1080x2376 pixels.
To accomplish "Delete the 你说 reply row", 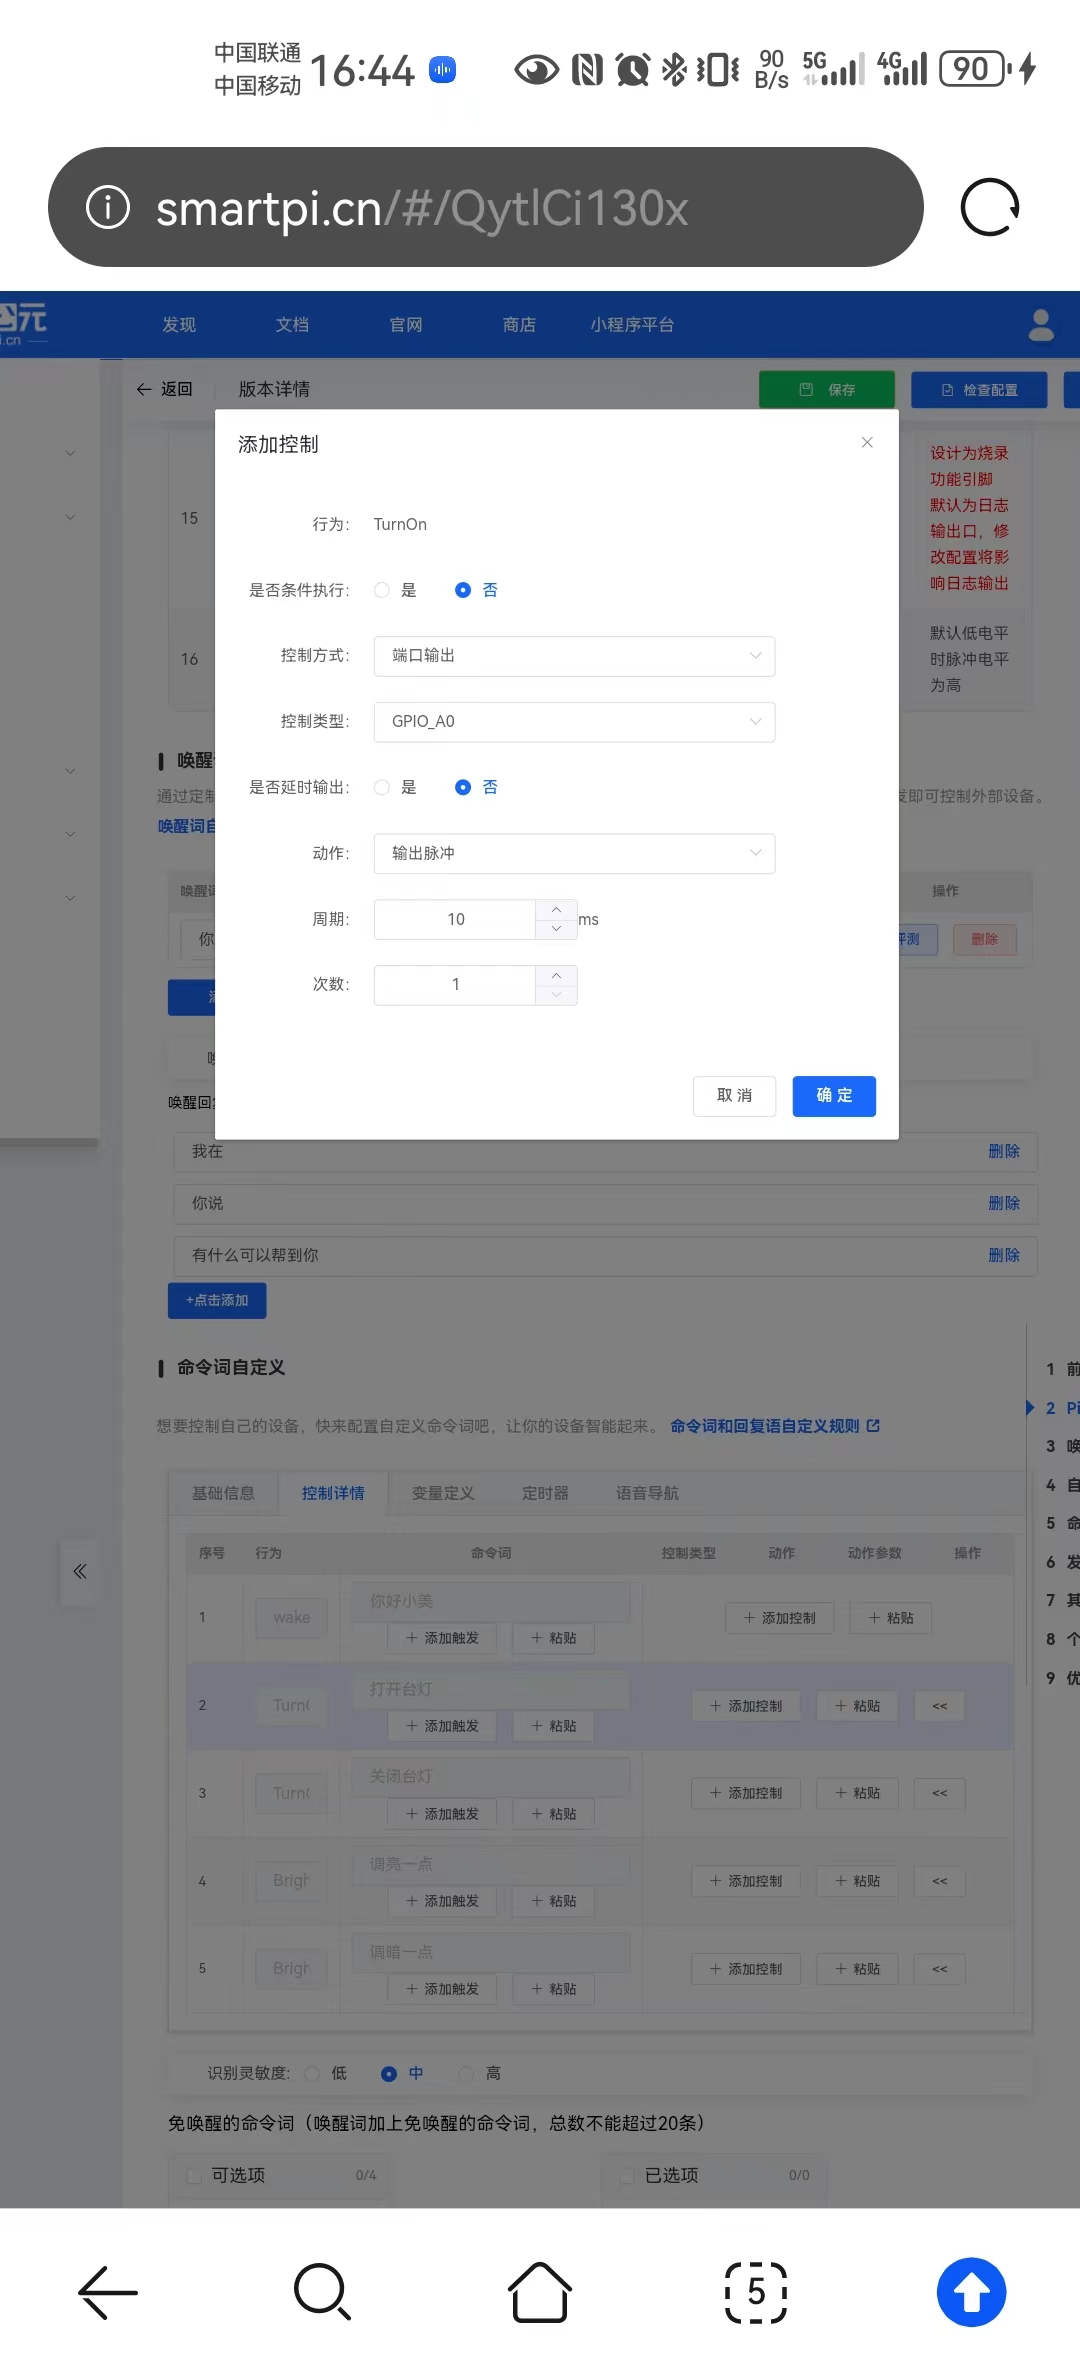I will [1004, 1203].
